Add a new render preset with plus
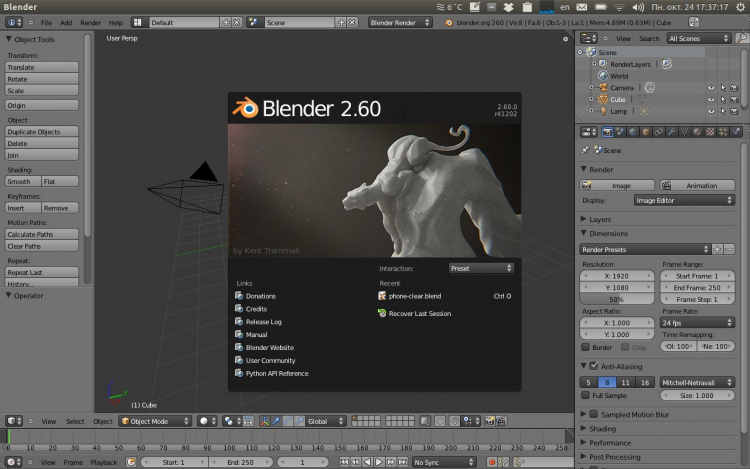This screenshot has height=469, width=750. tap(718, 249)
